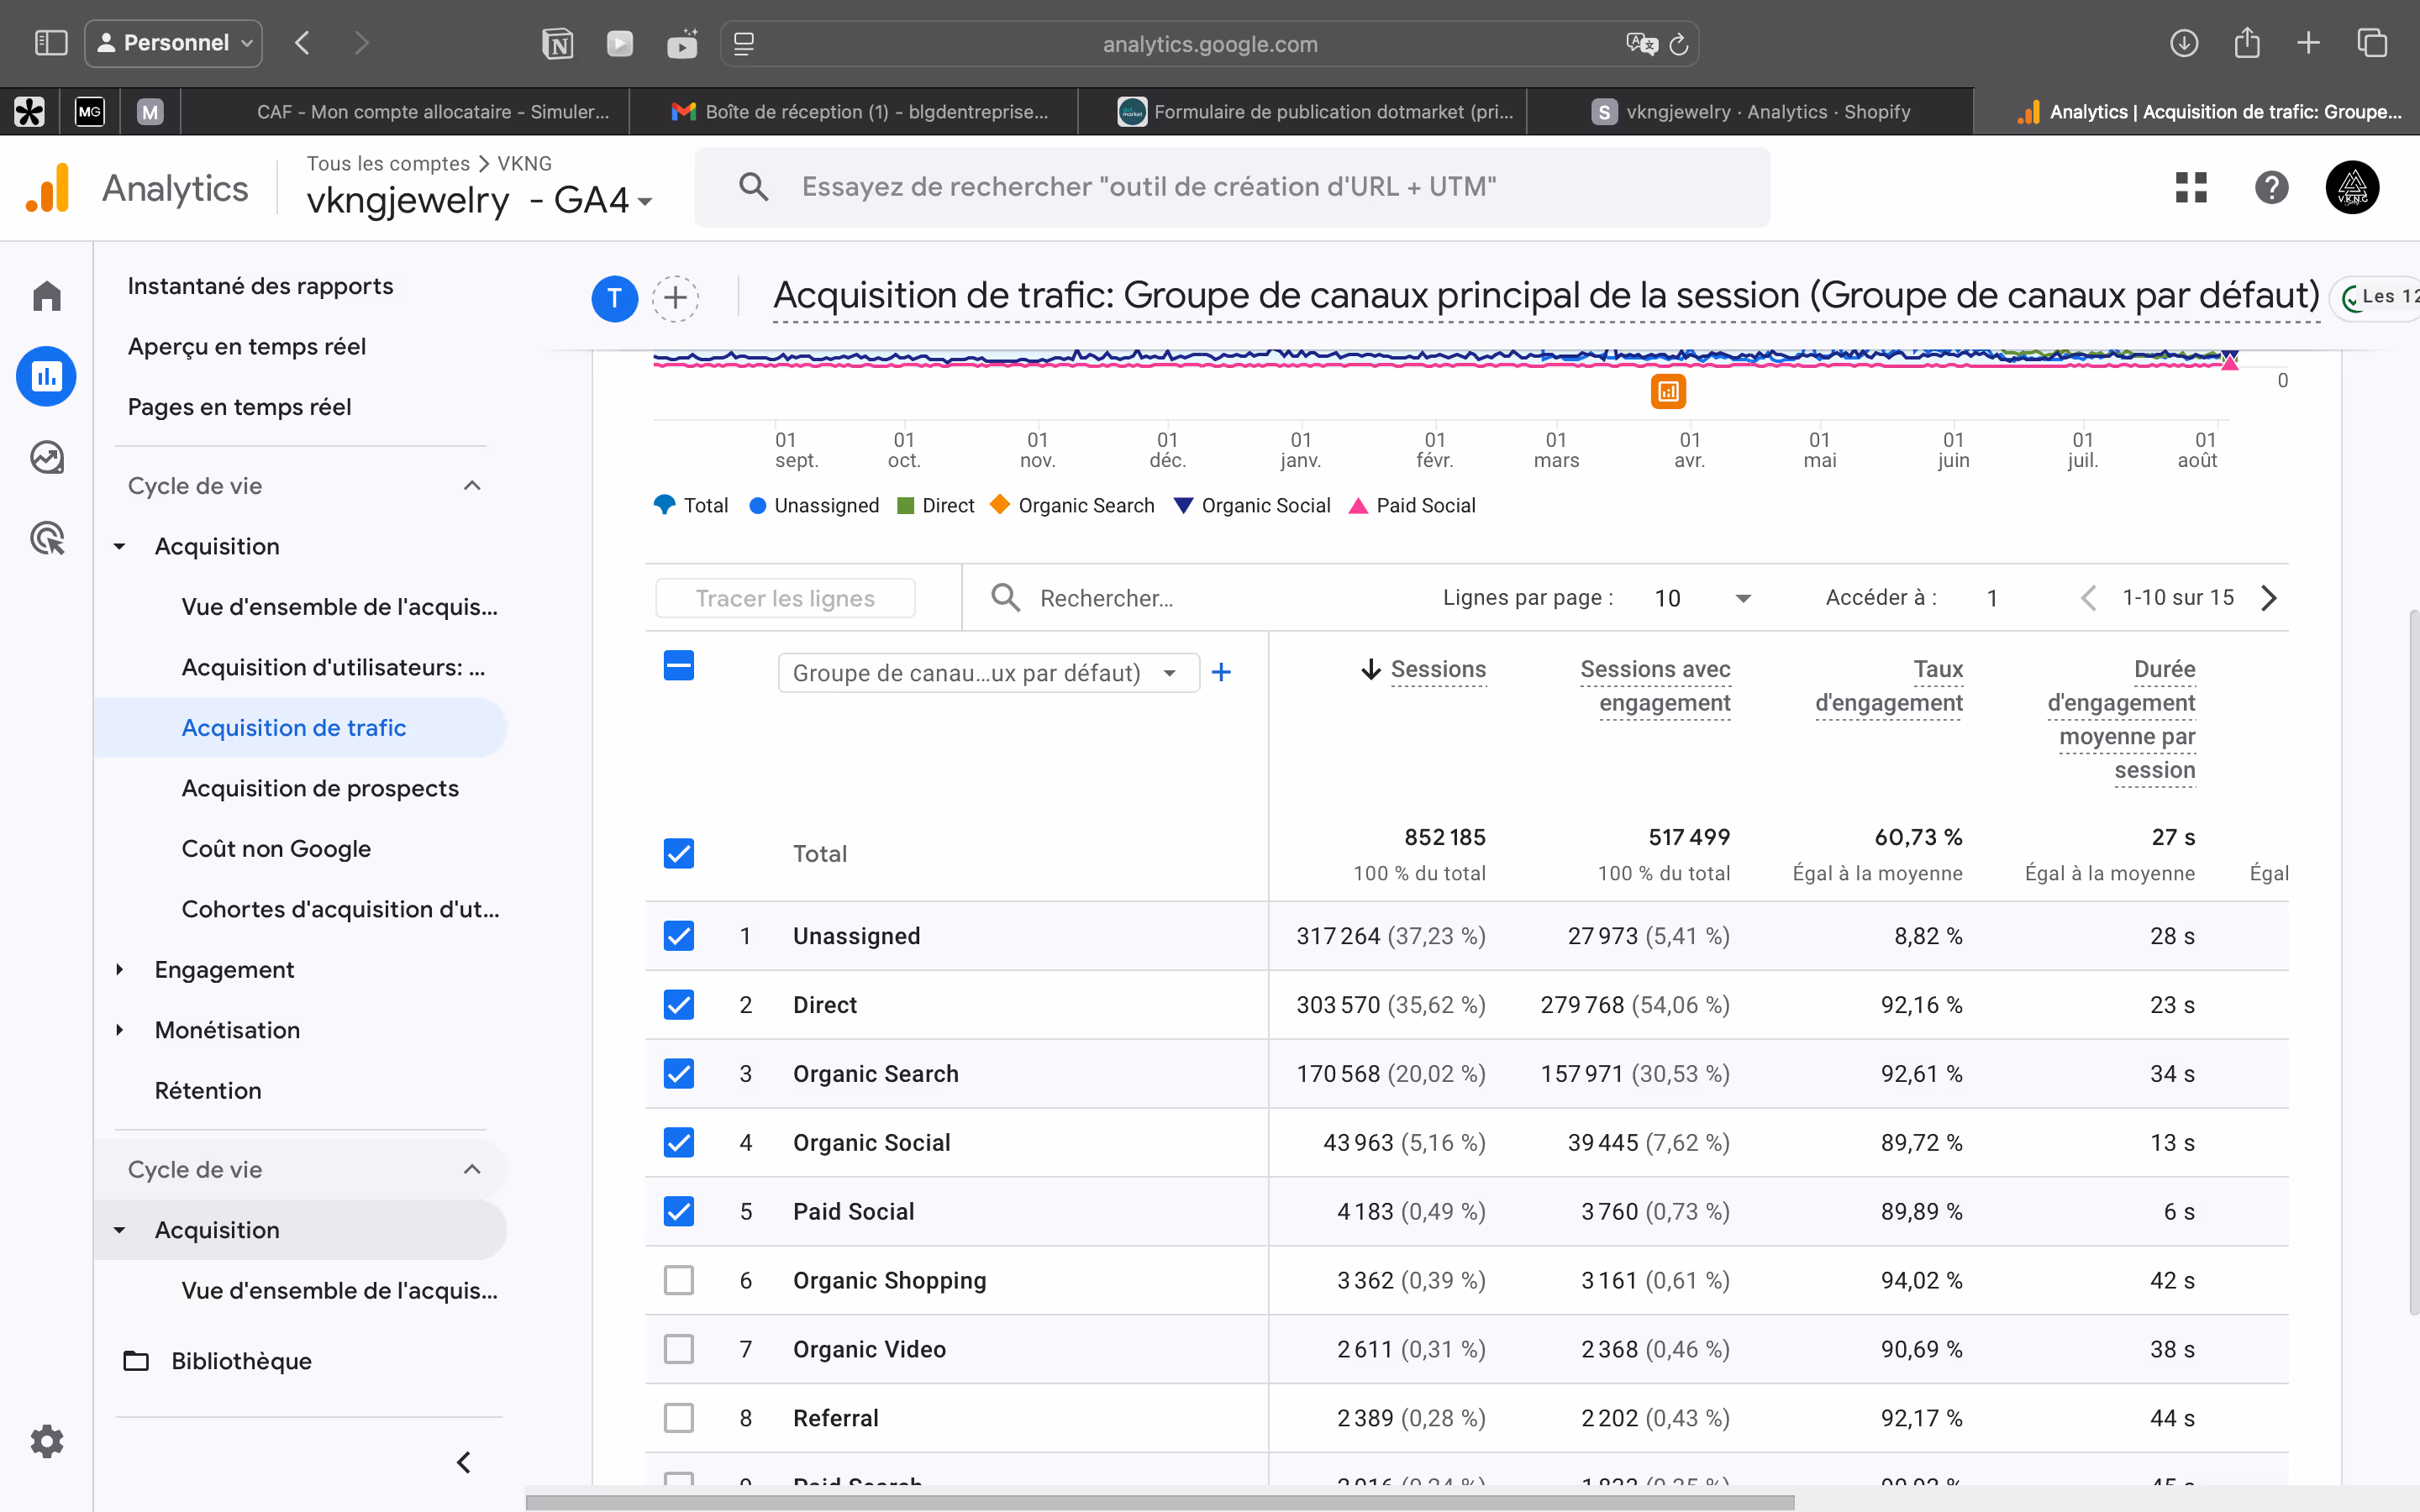
Task: Click the orange insights marker on chart
Action: [x=1668, y=392]
